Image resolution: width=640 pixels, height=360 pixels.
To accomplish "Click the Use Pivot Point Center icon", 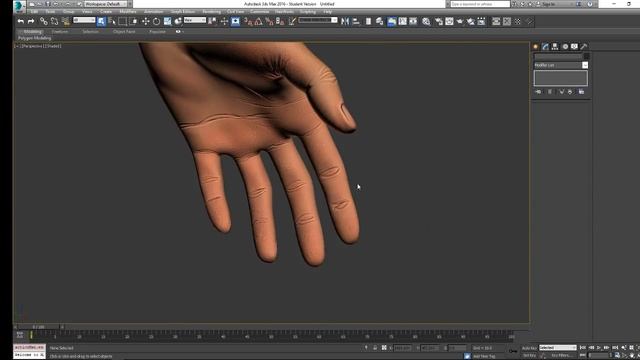I will pos(212,21).
